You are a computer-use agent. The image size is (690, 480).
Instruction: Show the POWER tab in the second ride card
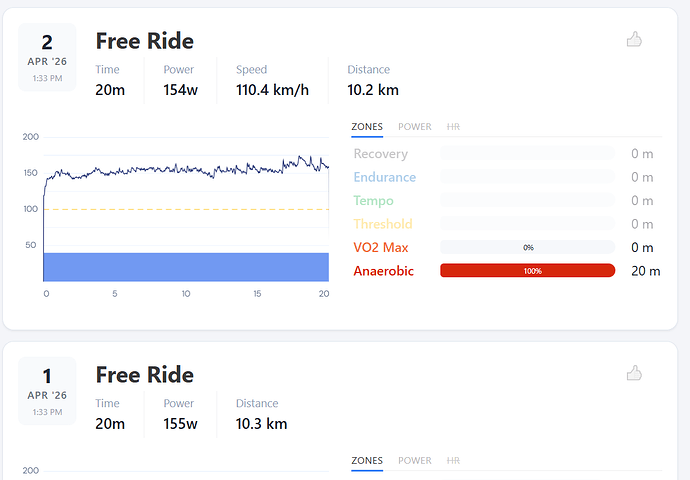coord(415,461)
